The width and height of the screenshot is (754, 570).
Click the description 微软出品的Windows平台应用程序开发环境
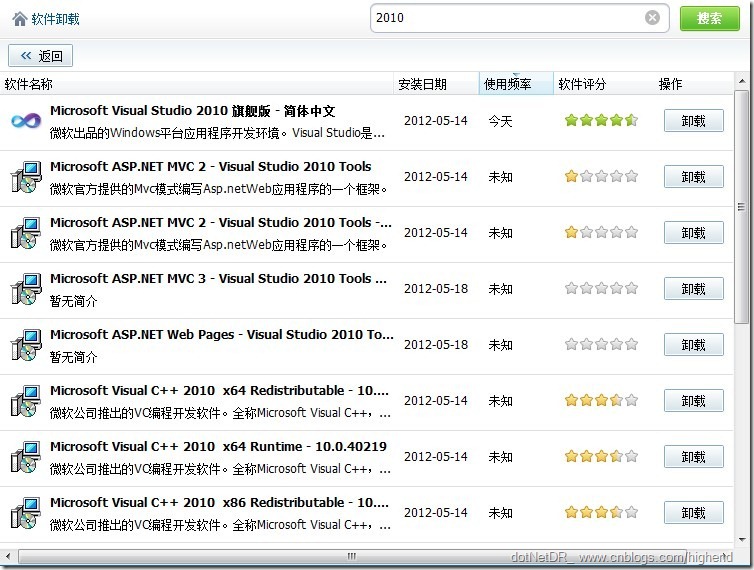(217, 133)
